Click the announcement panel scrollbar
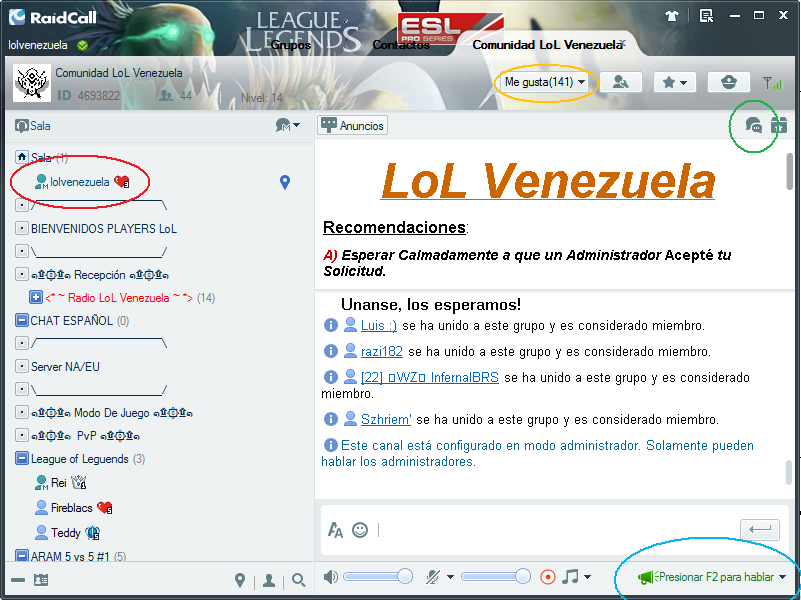The height and width of the screenshot is (600, 801). (x=790, y=171)
